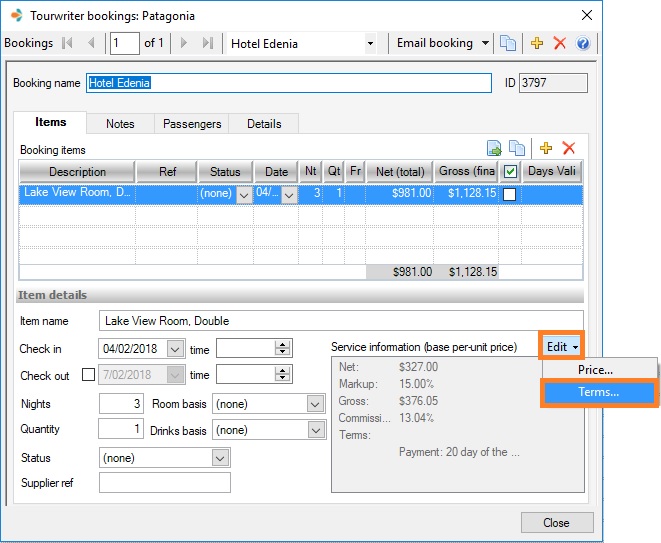Go to the previous booking record
The image size is (661, 543).
click(x=91, y=43)
